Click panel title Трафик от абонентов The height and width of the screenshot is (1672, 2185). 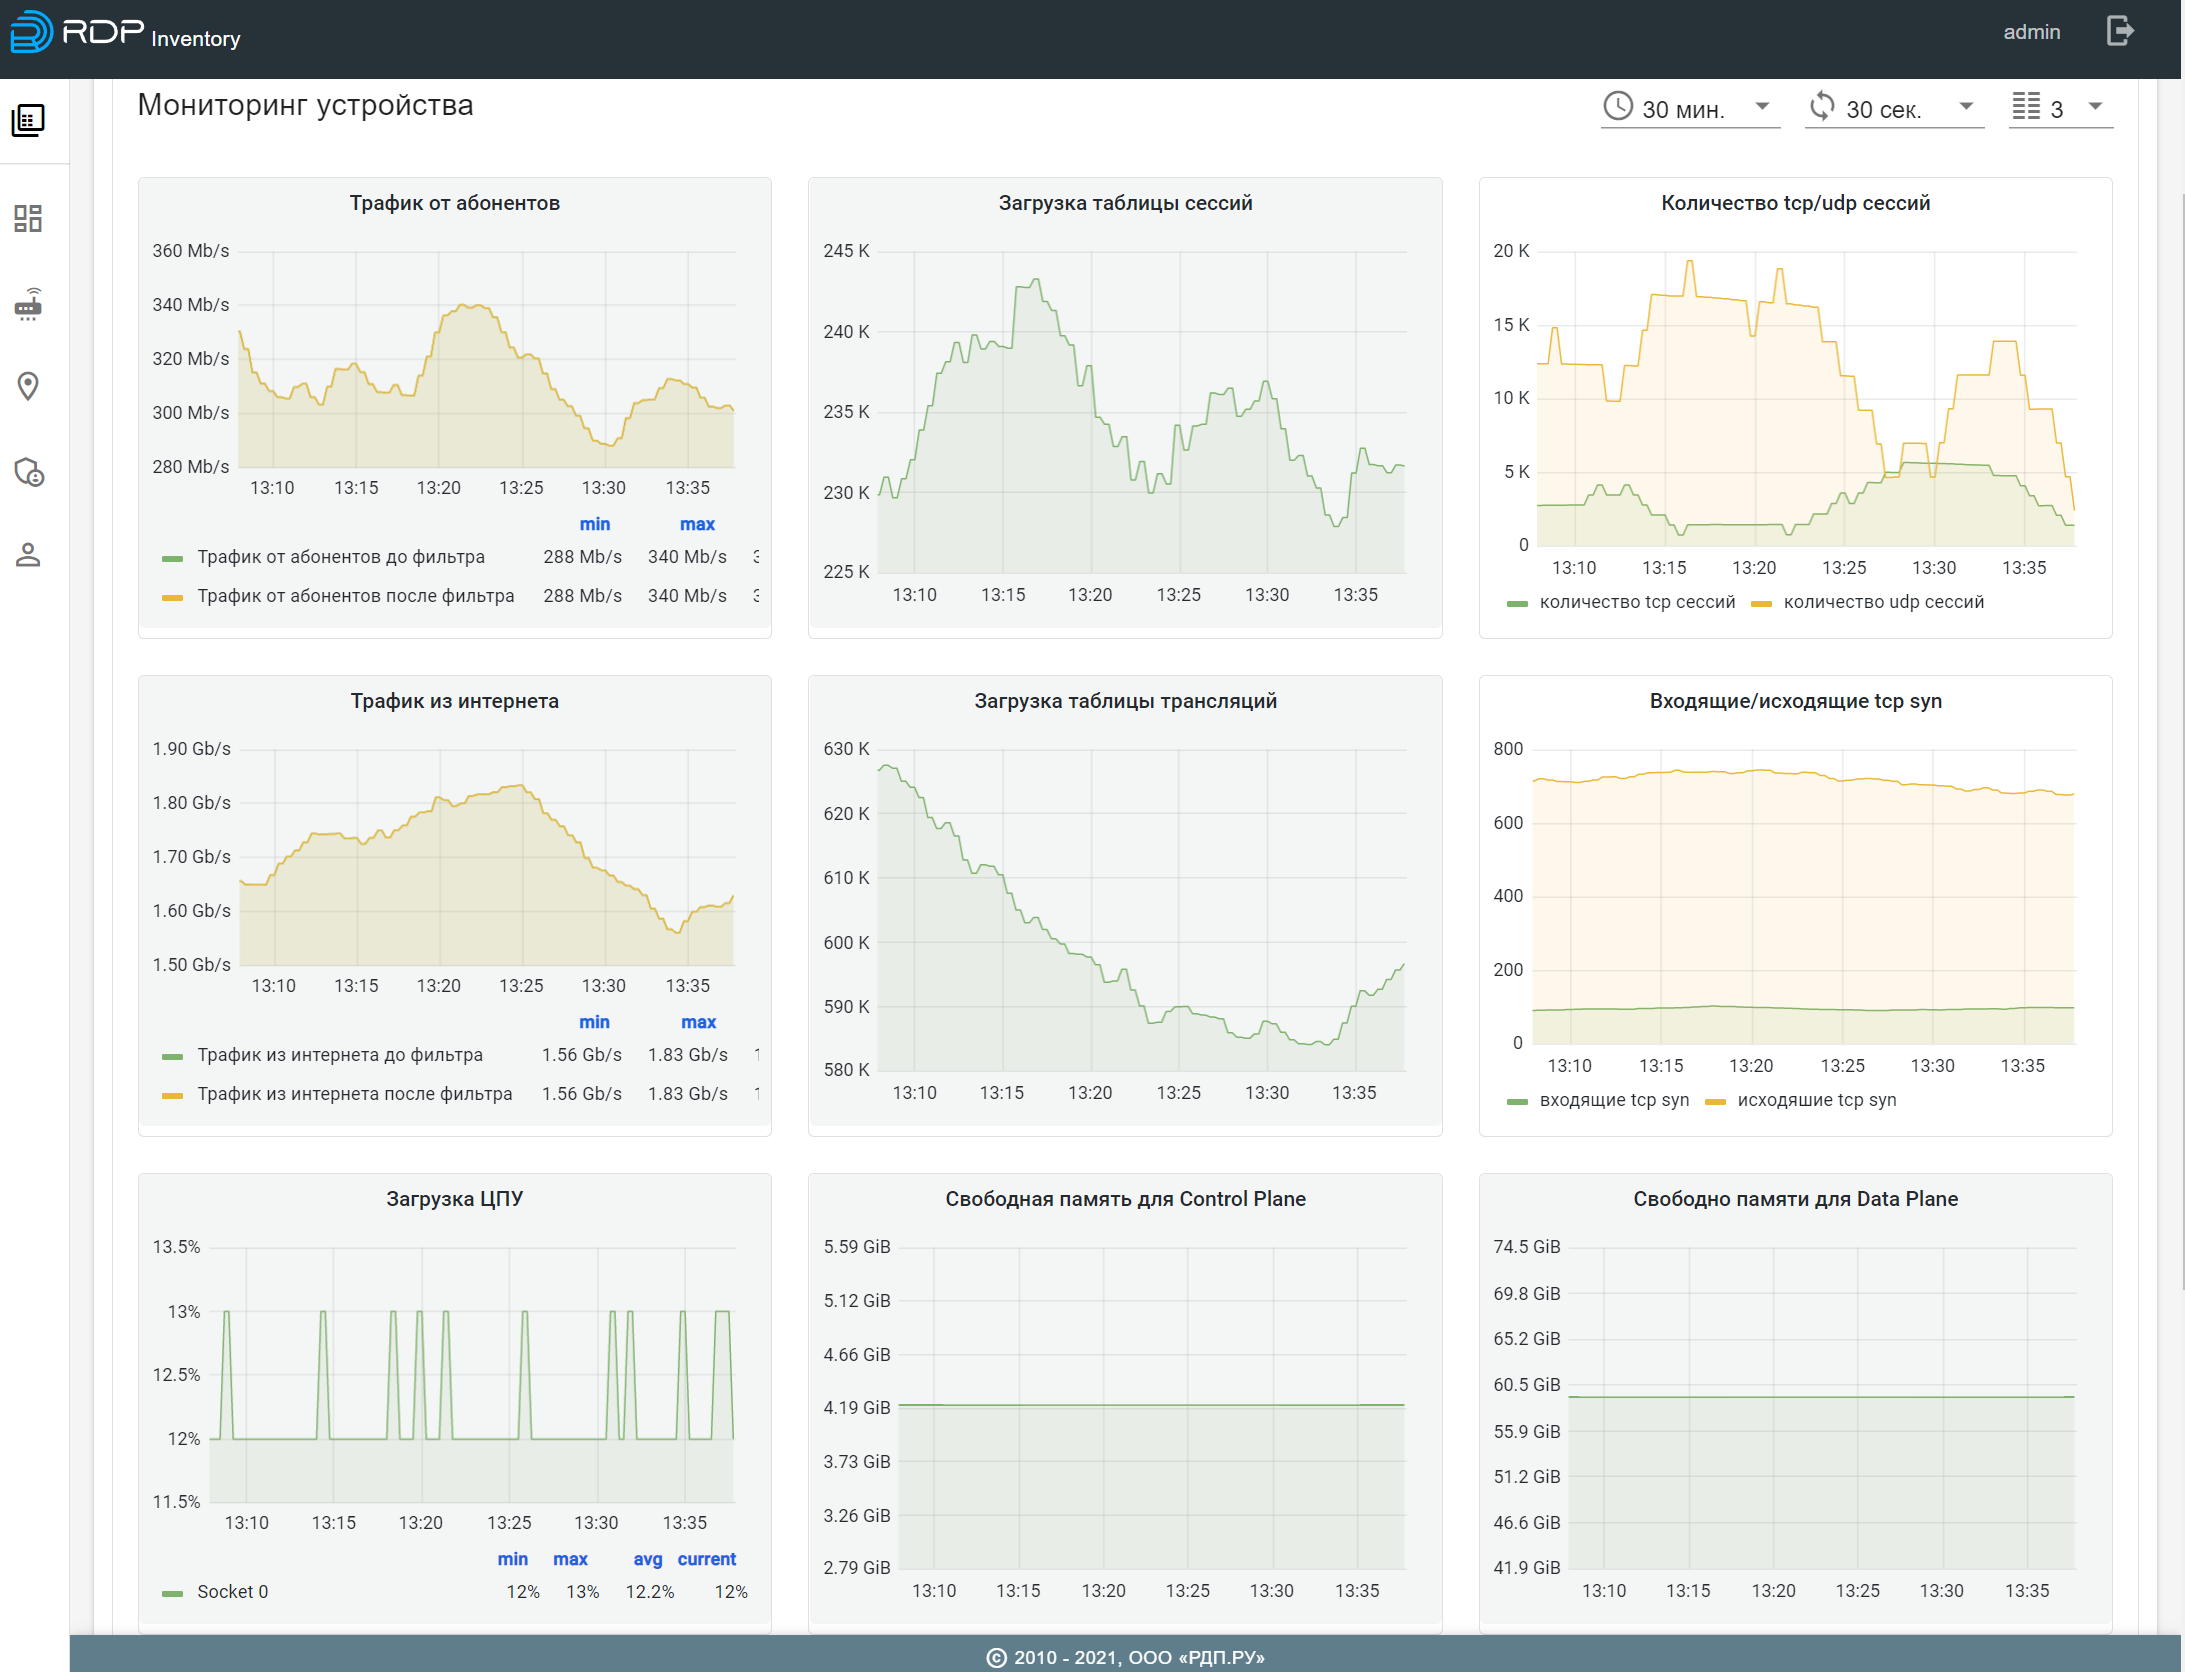tap(455, 203)
